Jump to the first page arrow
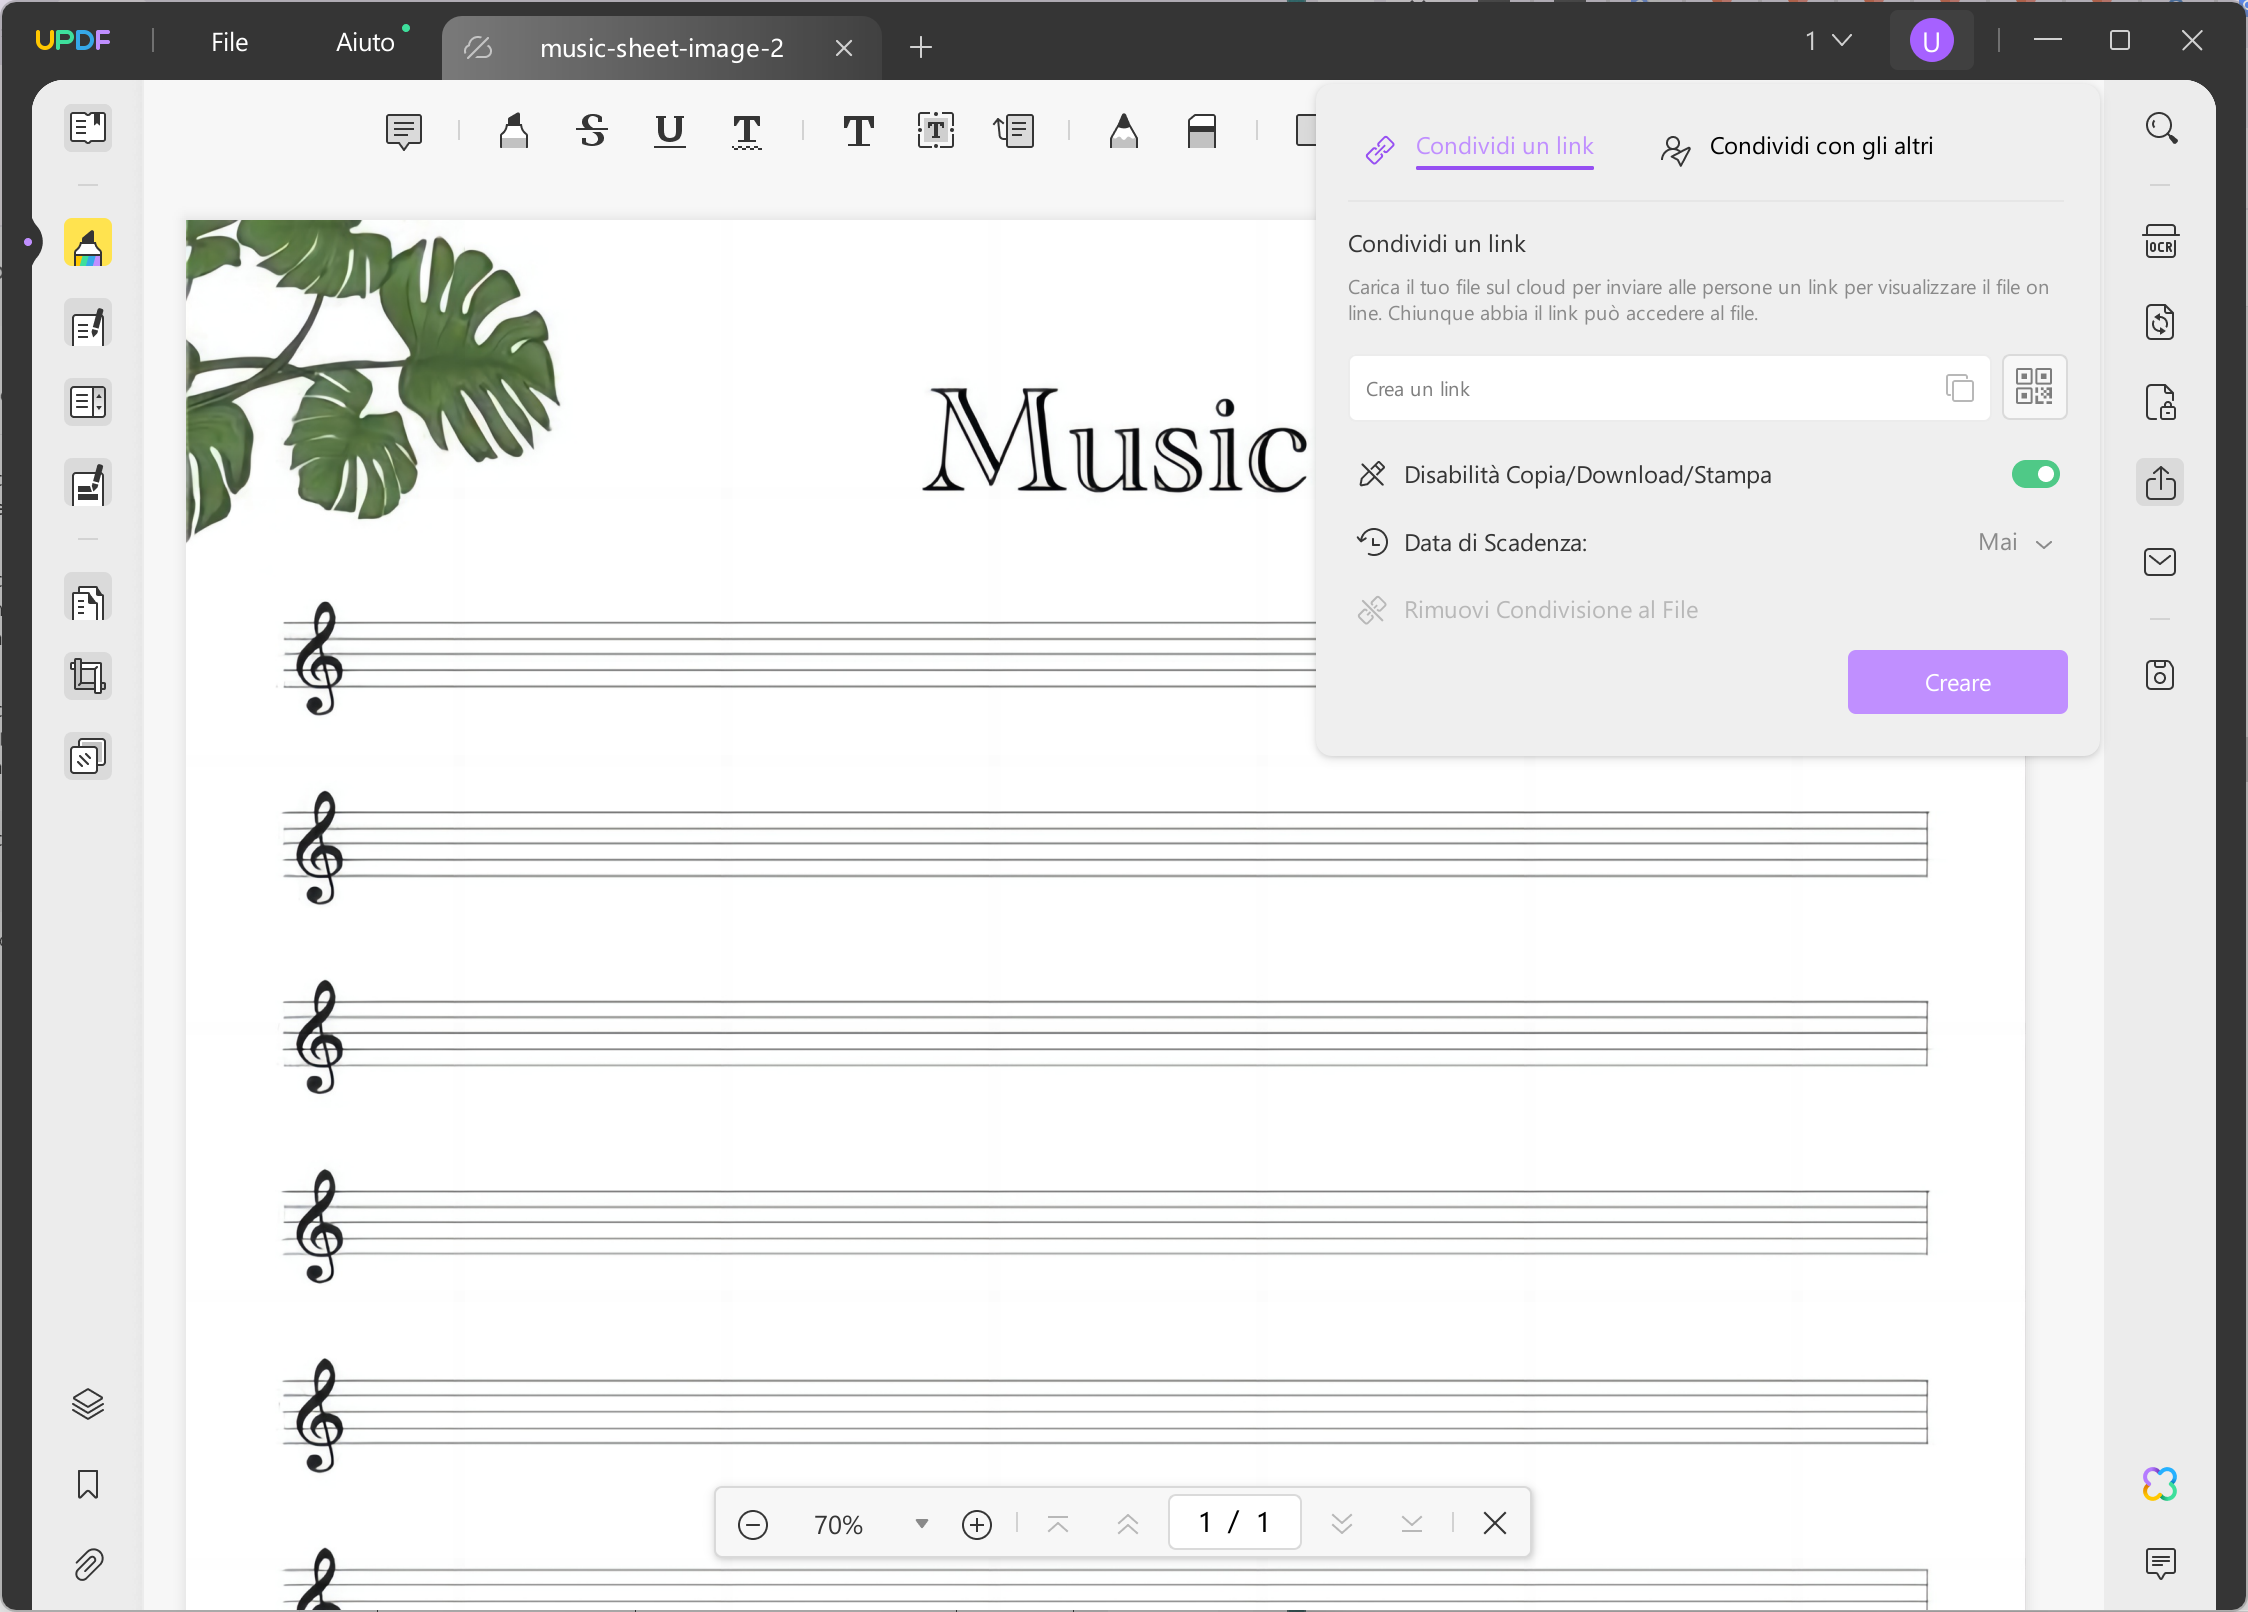 click(x=1058, y=1524)
